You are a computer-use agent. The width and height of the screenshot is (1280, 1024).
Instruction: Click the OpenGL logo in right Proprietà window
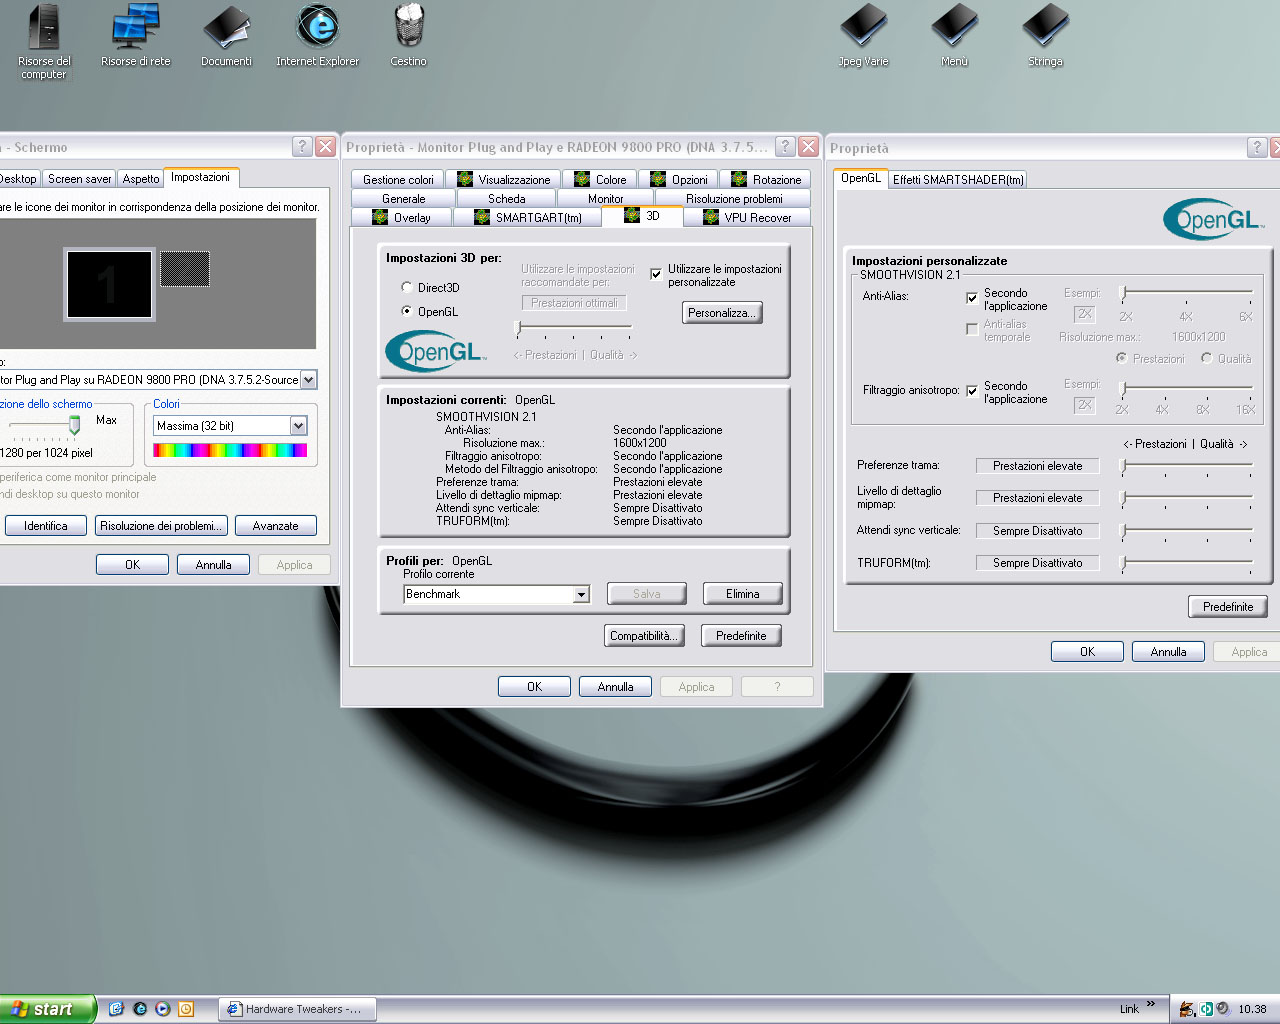pyautogui.click(x=1214, y=219)
